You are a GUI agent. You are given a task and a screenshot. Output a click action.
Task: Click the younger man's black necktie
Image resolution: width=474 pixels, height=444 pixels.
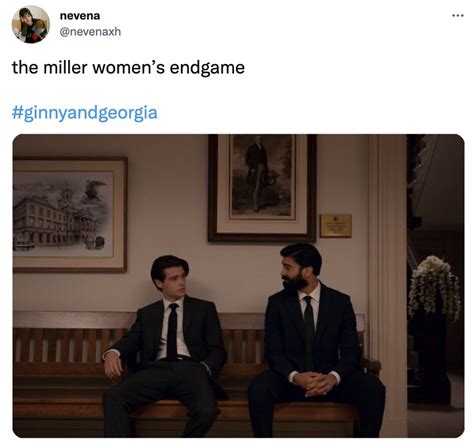pyautogui.click(x=172, y=332)
